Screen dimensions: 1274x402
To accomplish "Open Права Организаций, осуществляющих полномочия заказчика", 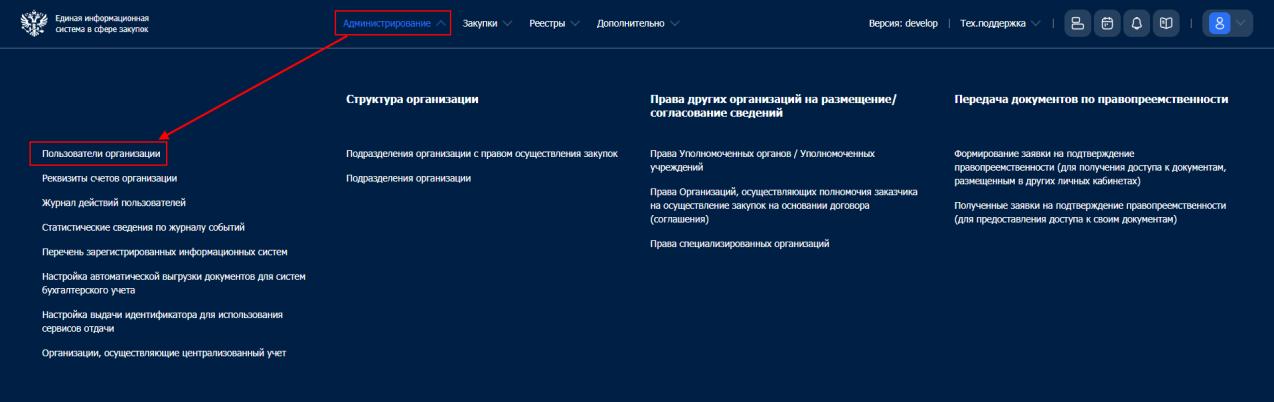I will (784, 204).
